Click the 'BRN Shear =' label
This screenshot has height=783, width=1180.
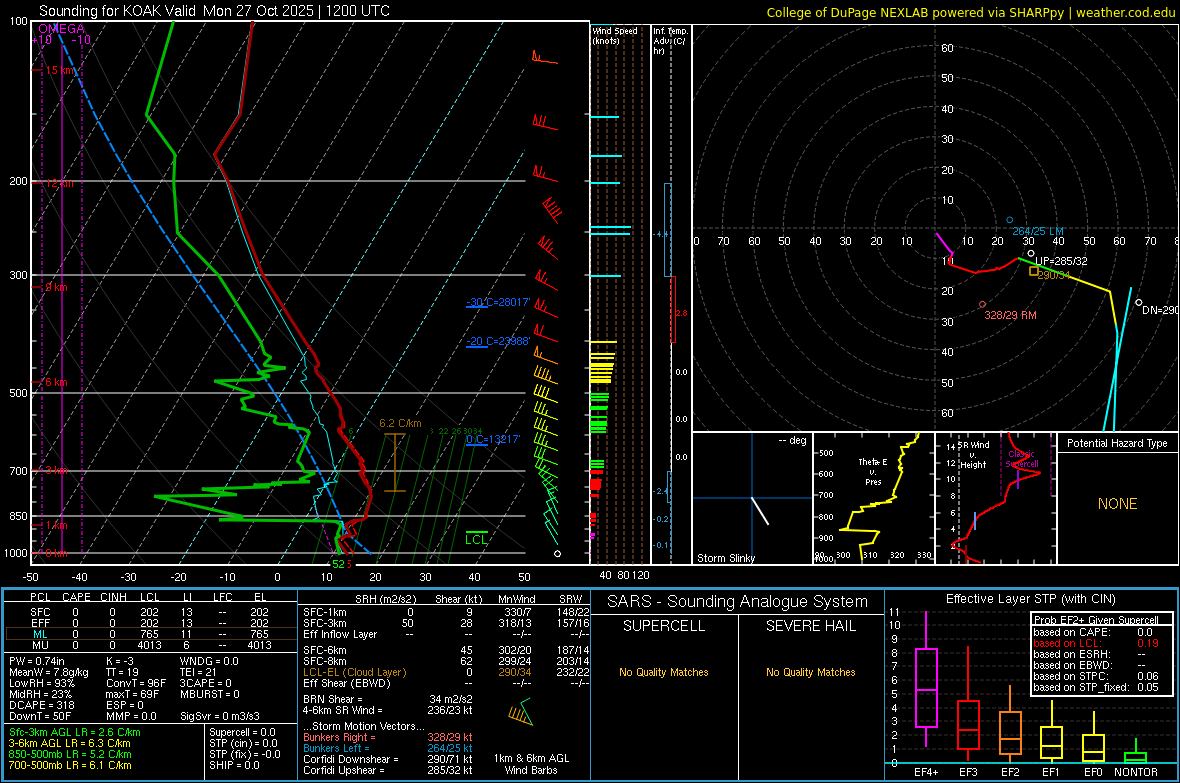333,699
